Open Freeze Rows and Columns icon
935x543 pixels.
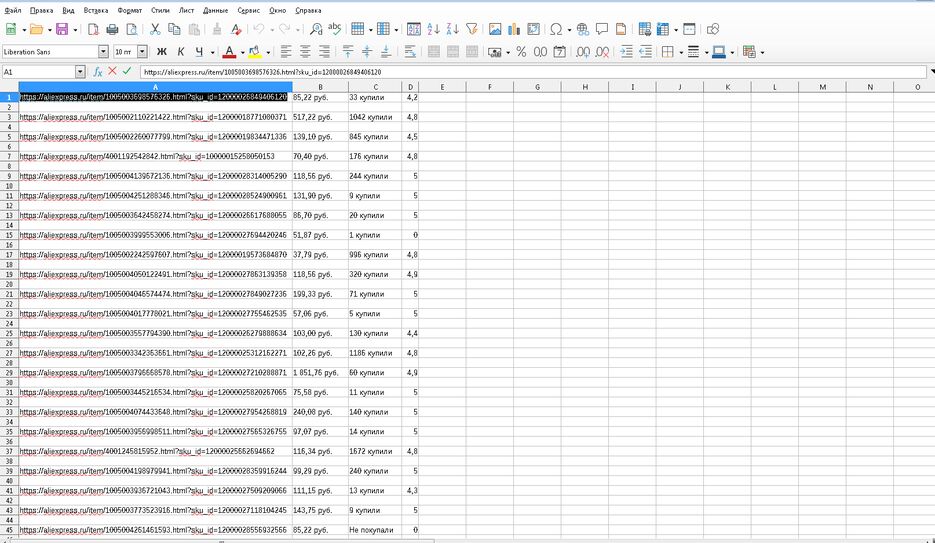pyautogui.click(x=663, y=29)
